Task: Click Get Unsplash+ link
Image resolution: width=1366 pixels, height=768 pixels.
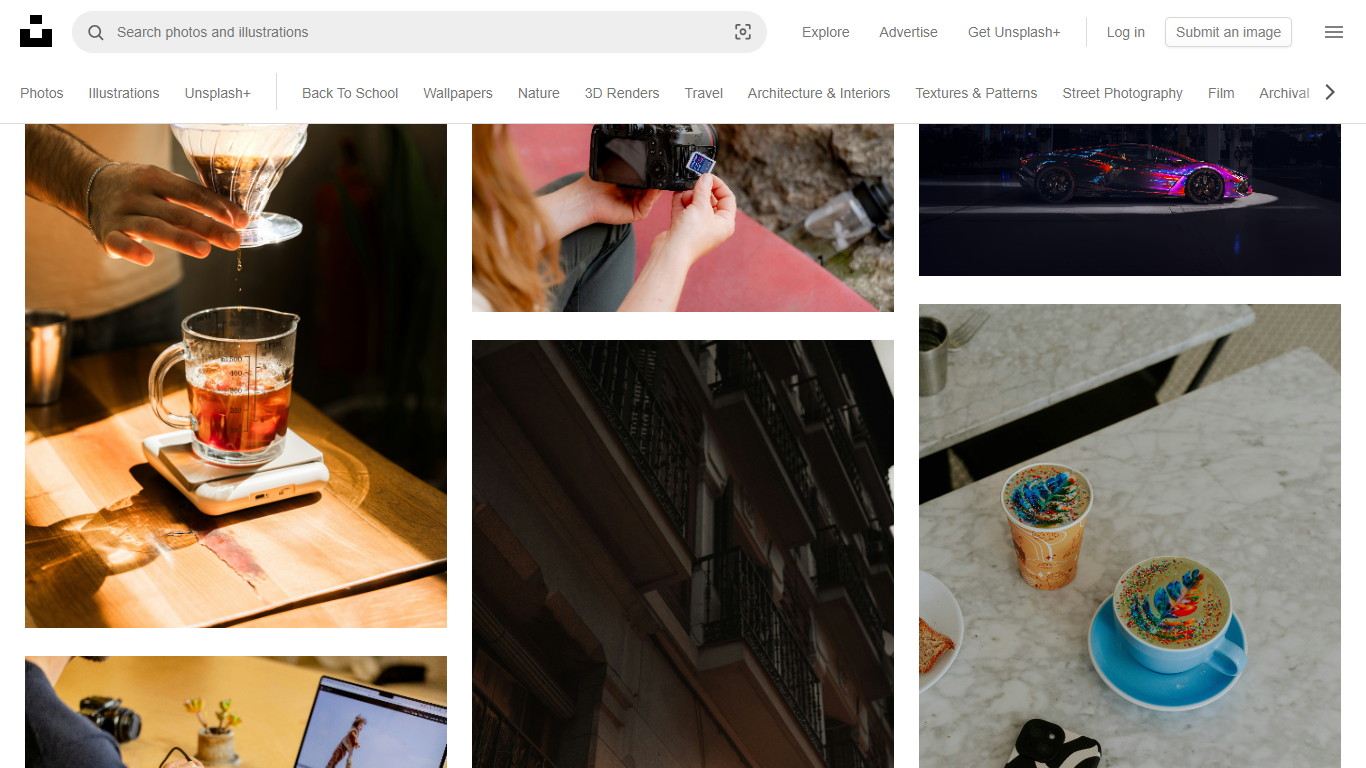Action: [1013, 32]
